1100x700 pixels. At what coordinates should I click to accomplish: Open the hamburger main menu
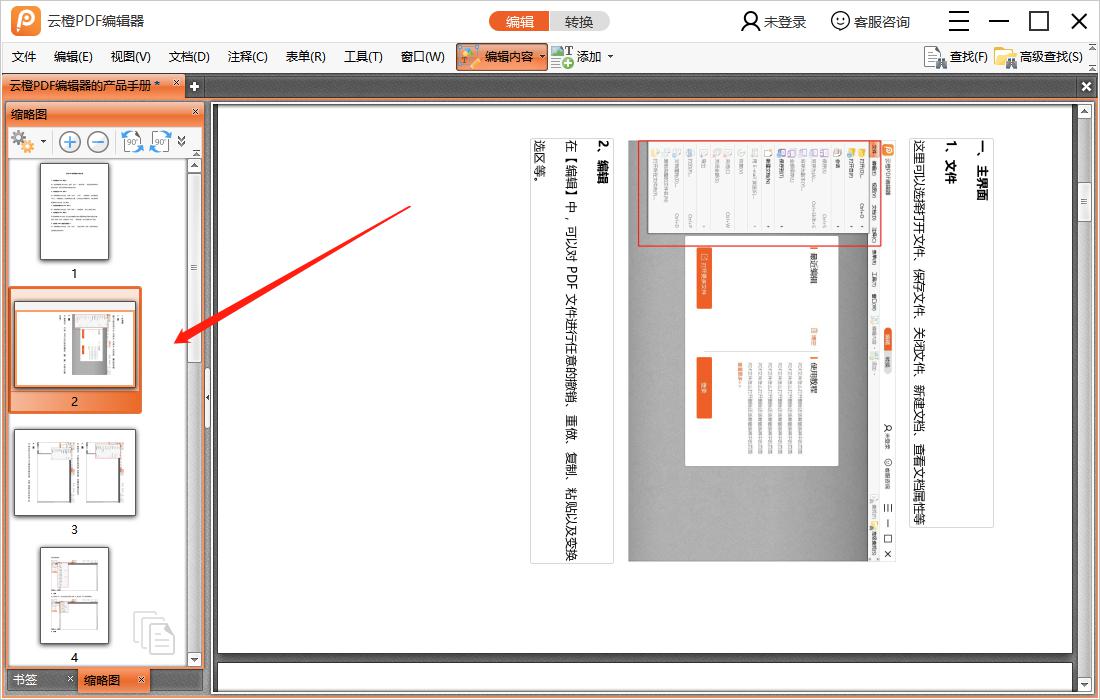(x=958, y=21)
